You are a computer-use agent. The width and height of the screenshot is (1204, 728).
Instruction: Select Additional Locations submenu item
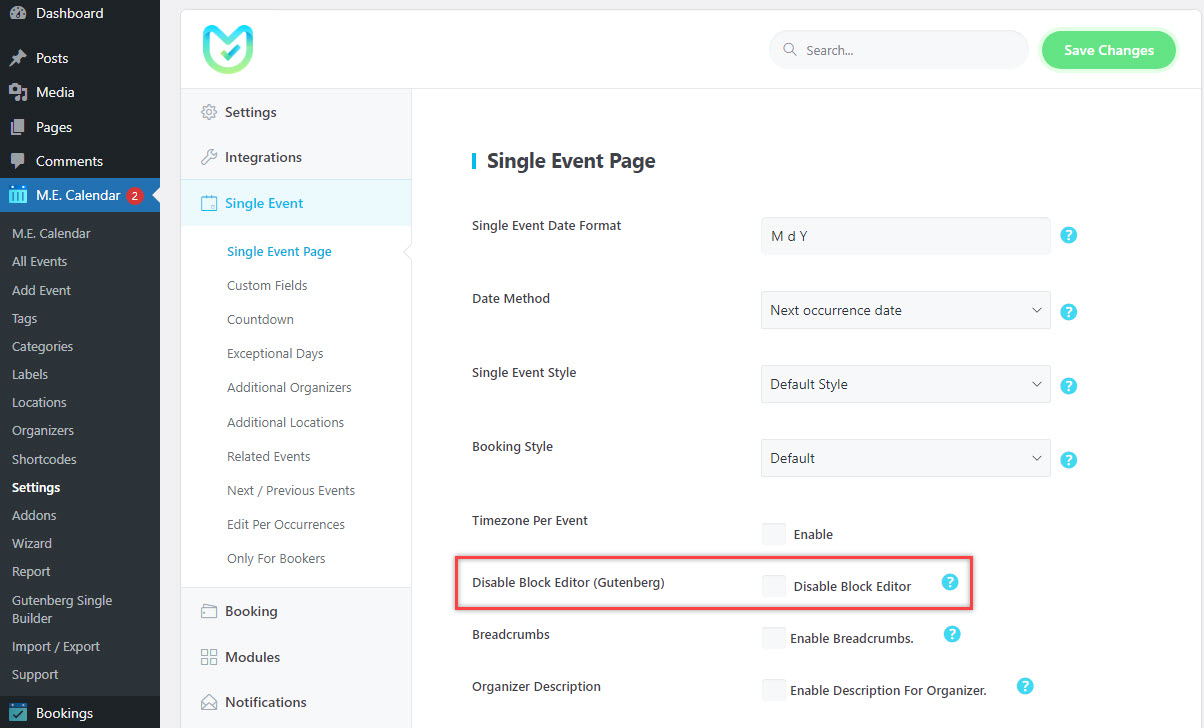tap(285, 423)
